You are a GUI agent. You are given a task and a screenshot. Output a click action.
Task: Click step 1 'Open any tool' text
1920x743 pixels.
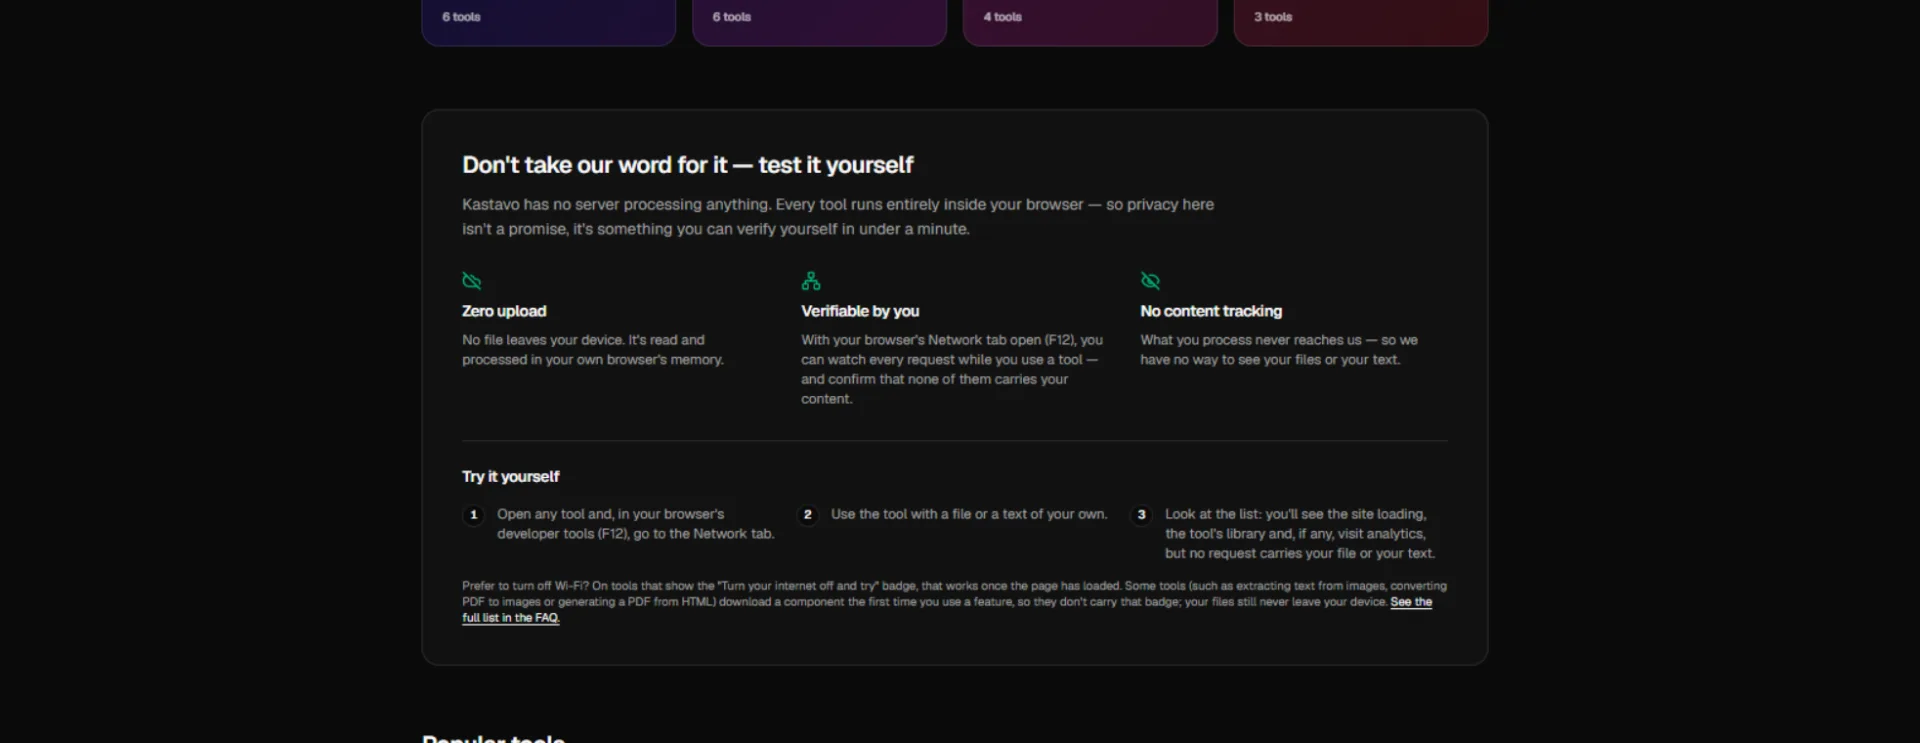click(636, 524)
